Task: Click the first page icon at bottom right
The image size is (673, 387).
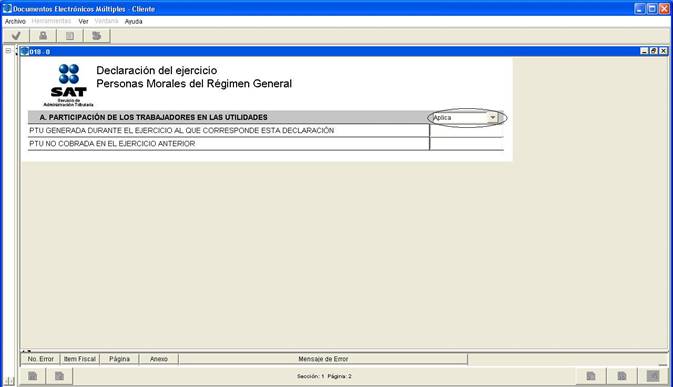Action: [591, 376]
